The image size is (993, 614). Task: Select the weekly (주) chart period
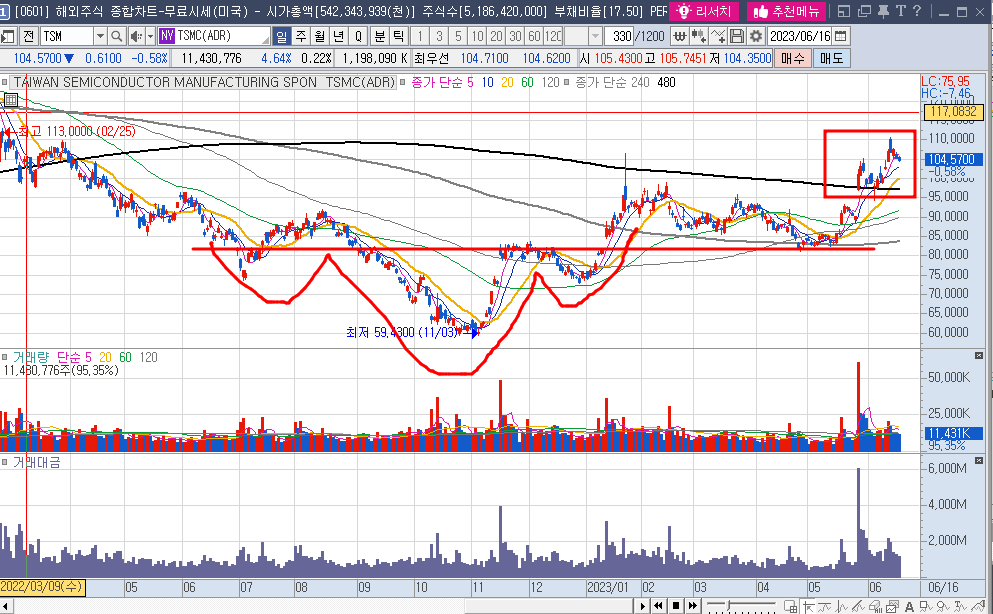[x=300, y=36]
